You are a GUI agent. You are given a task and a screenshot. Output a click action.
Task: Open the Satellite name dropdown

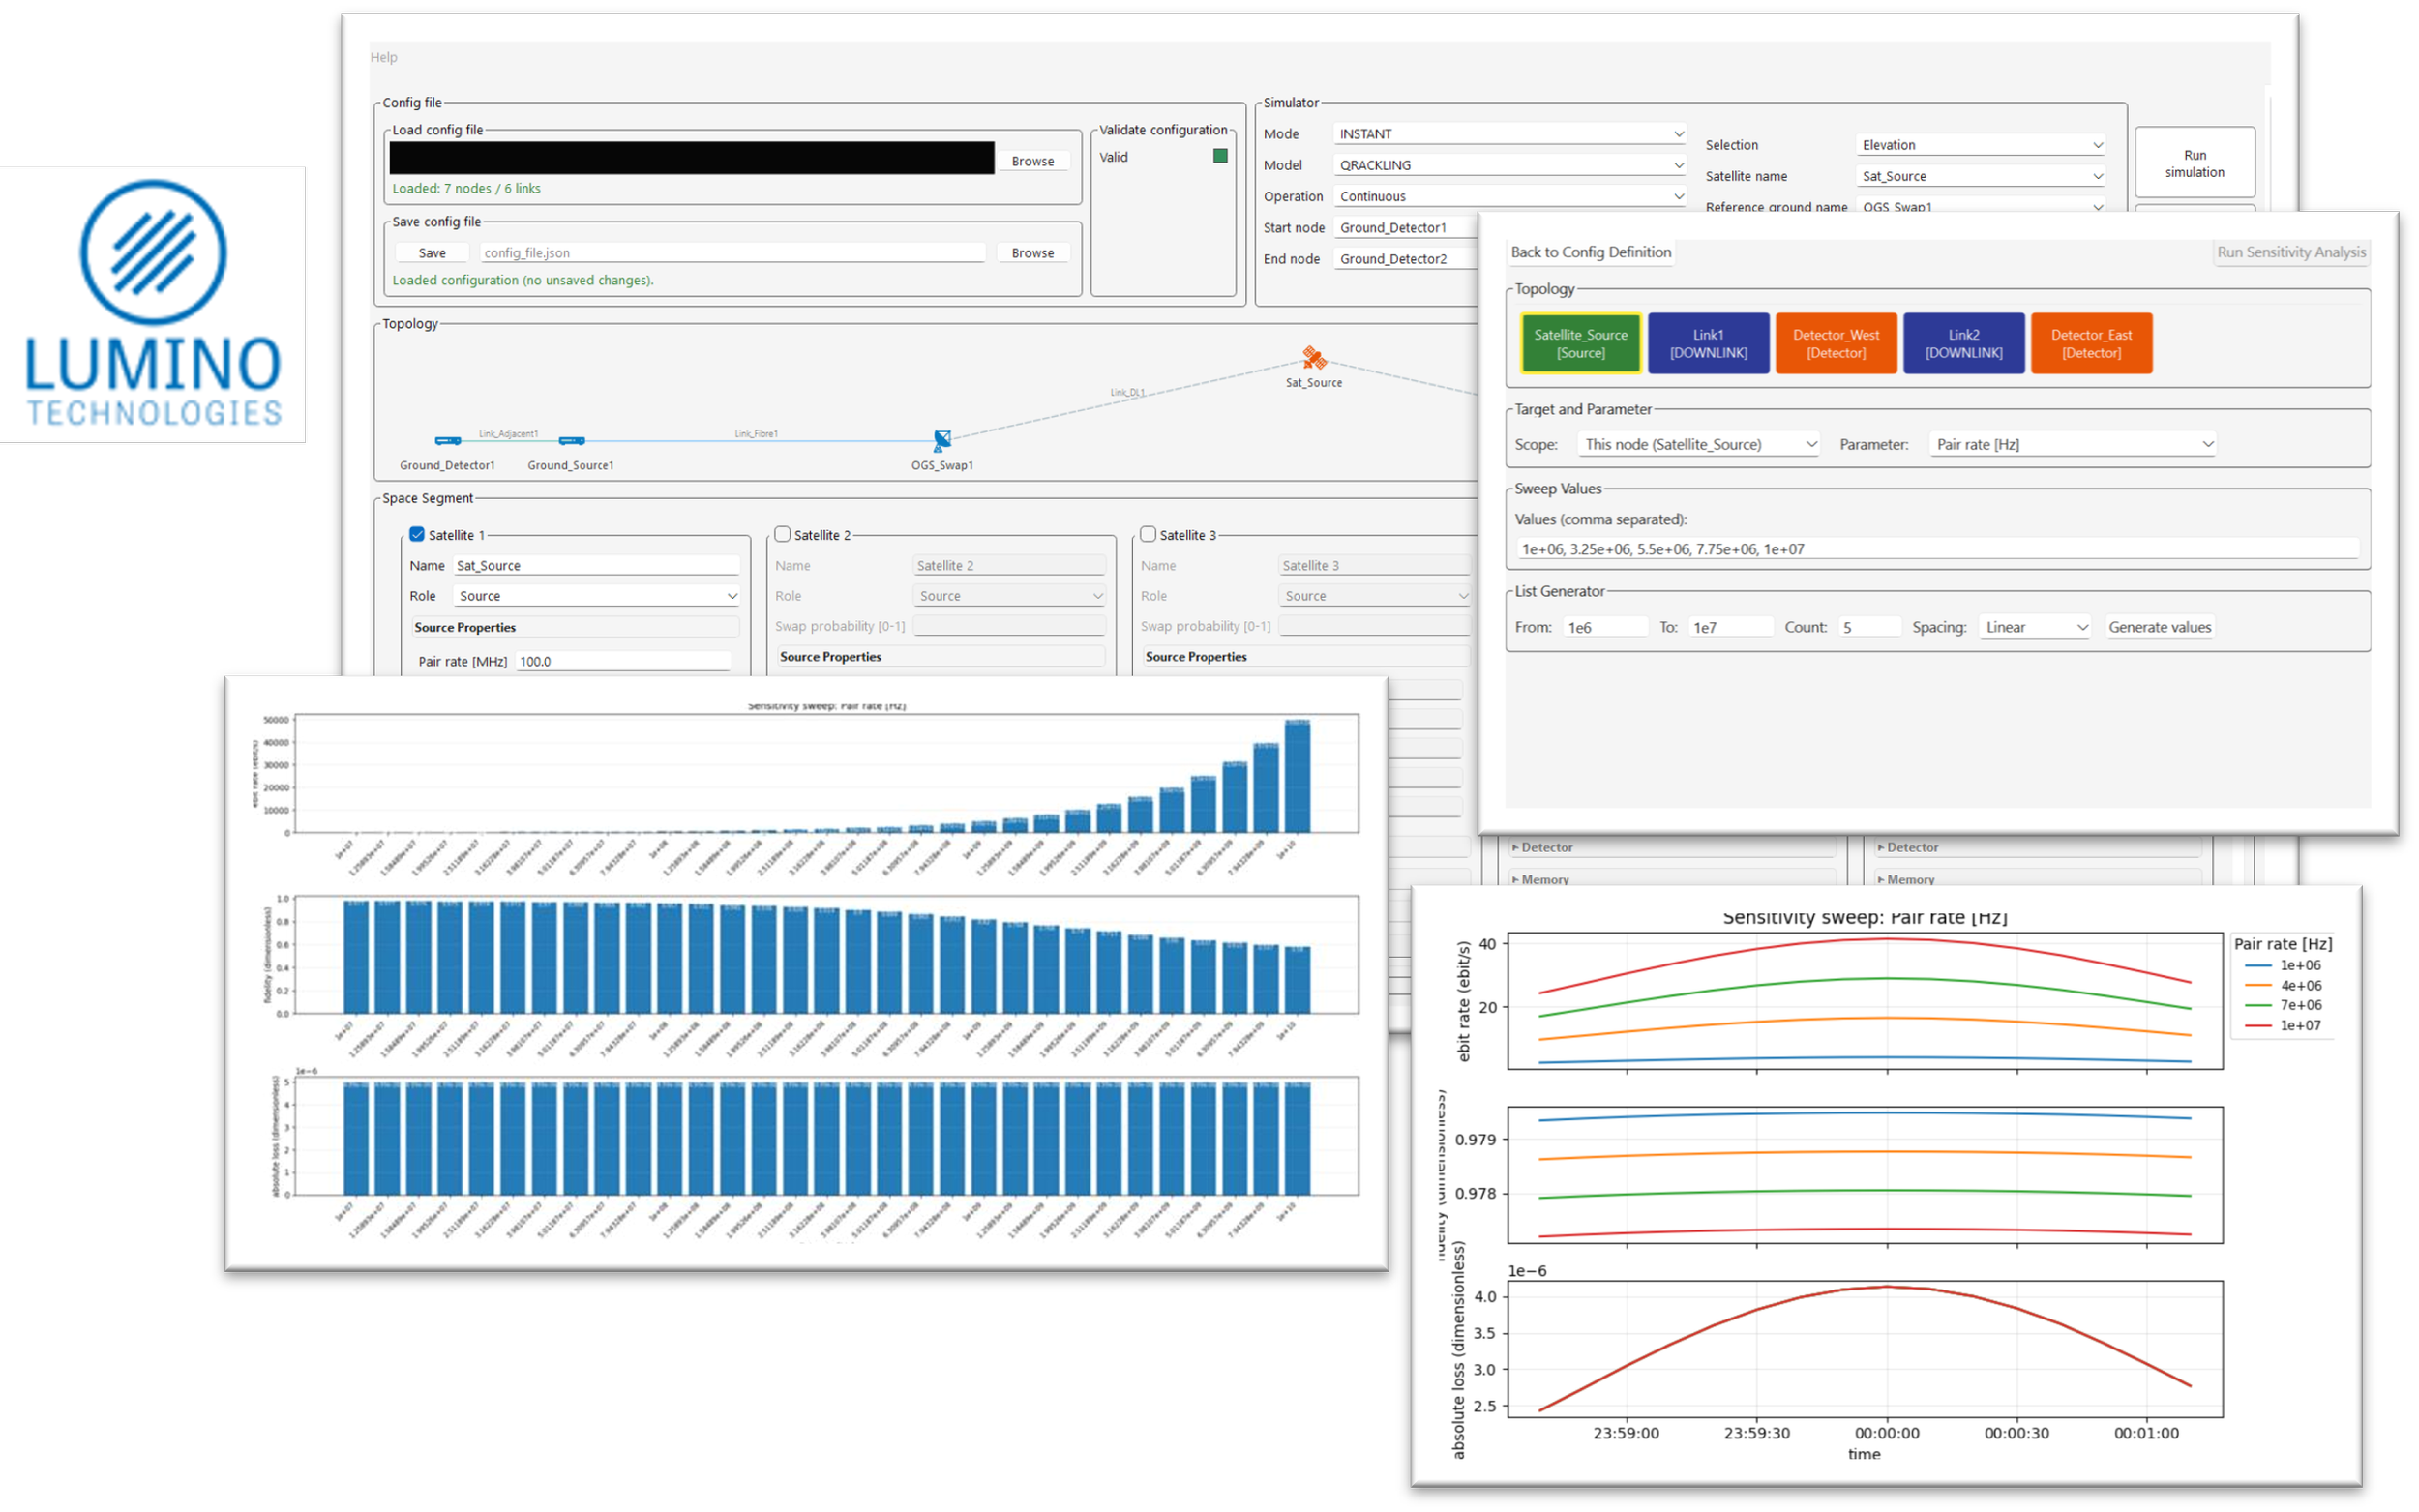[1981, 176]
